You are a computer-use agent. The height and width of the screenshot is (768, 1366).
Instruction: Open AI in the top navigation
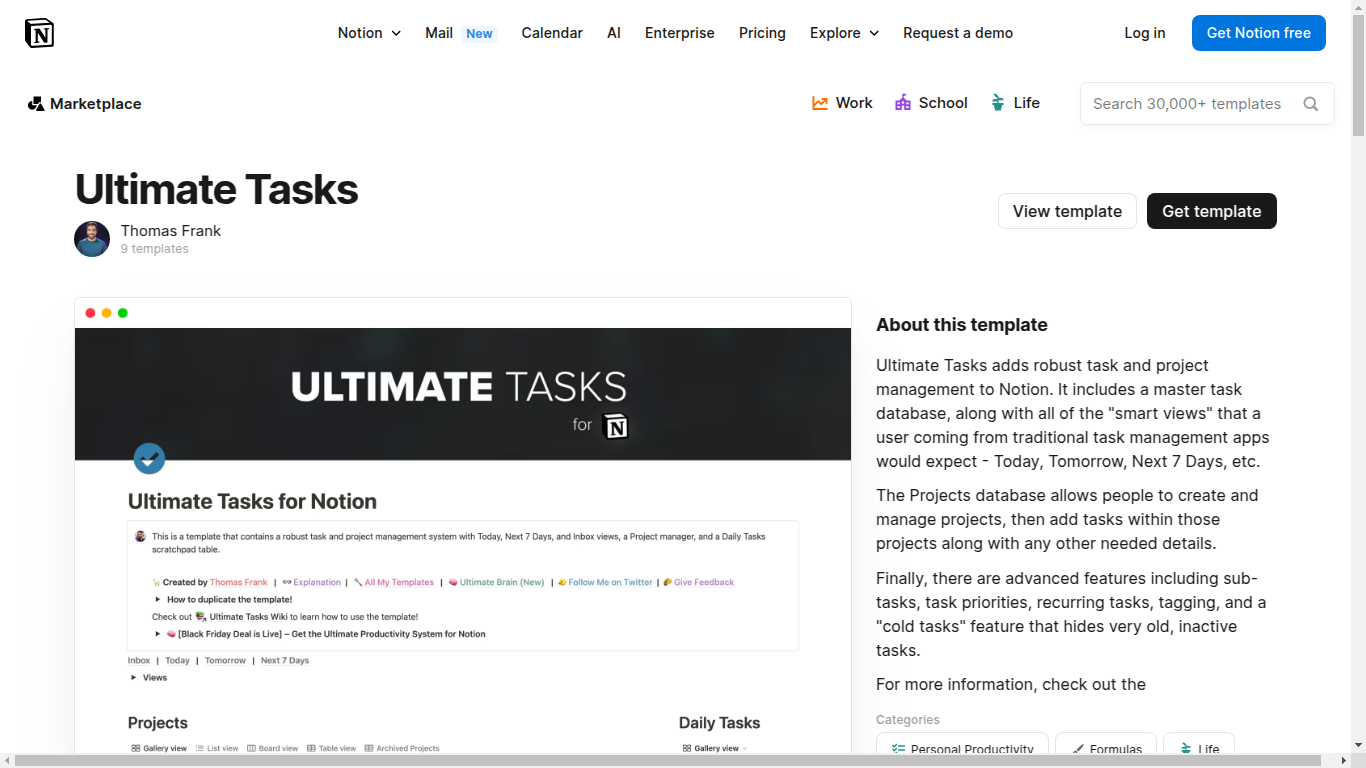point(614,33)
